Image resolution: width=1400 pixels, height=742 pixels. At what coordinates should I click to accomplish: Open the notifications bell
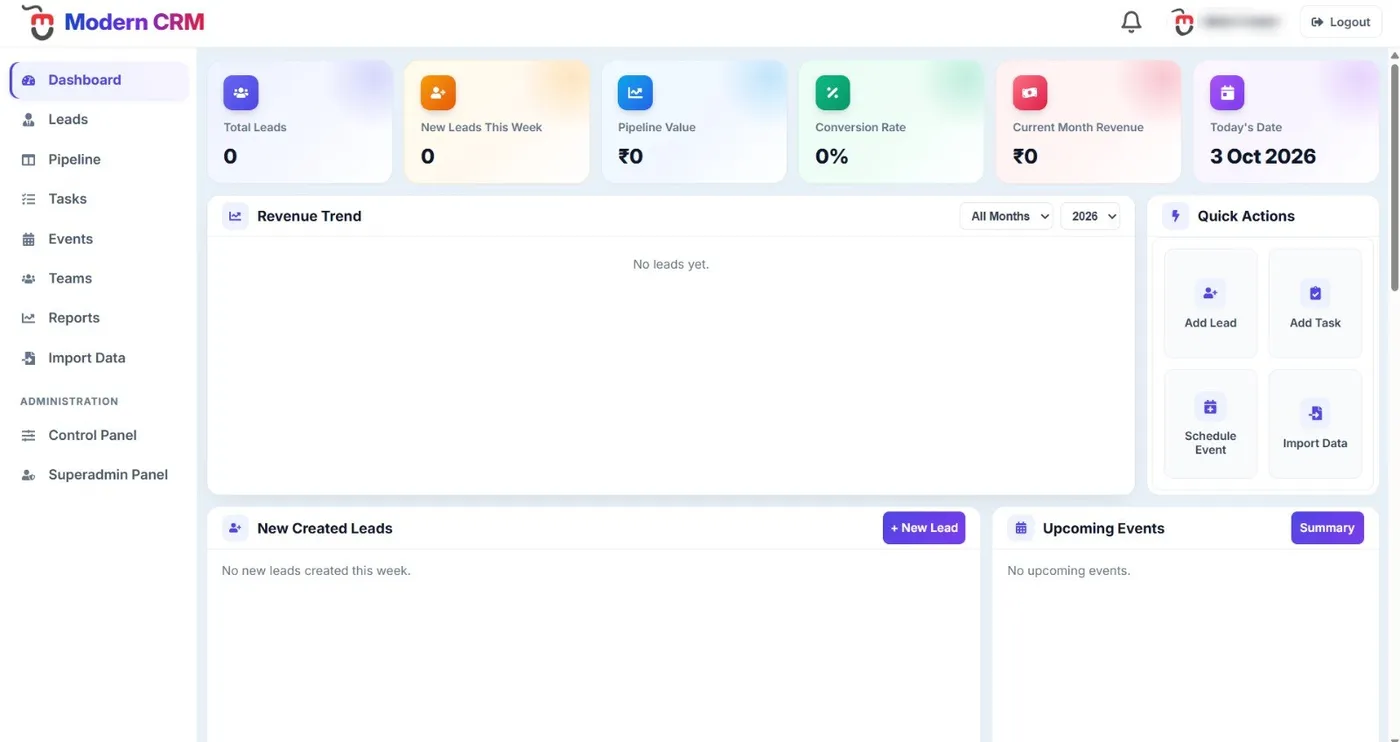(1131, 22)
